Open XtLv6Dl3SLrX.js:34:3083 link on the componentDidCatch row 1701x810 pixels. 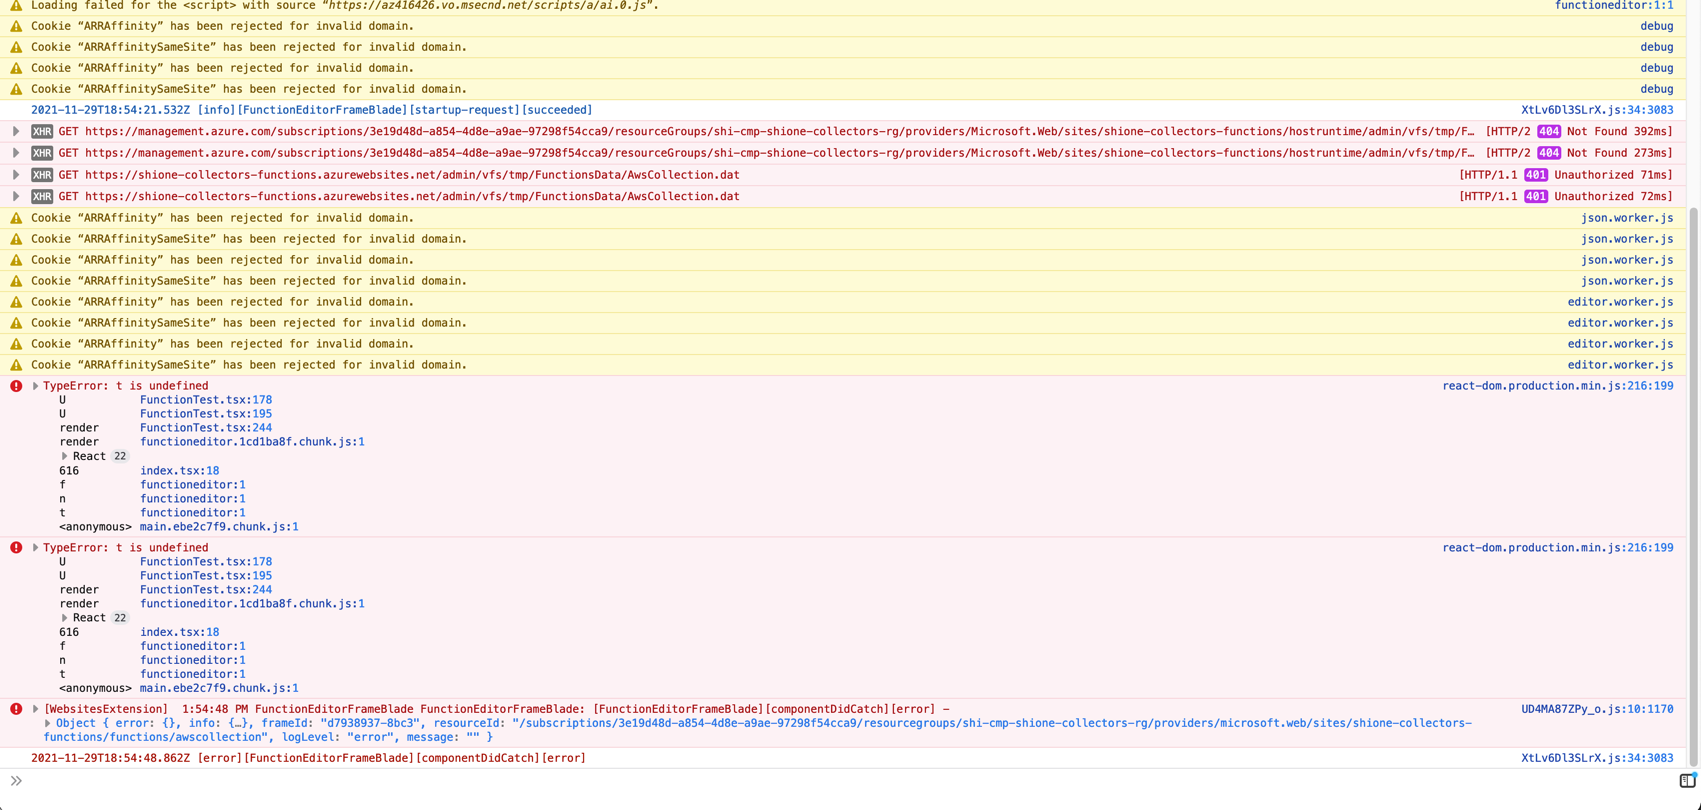1597,758
